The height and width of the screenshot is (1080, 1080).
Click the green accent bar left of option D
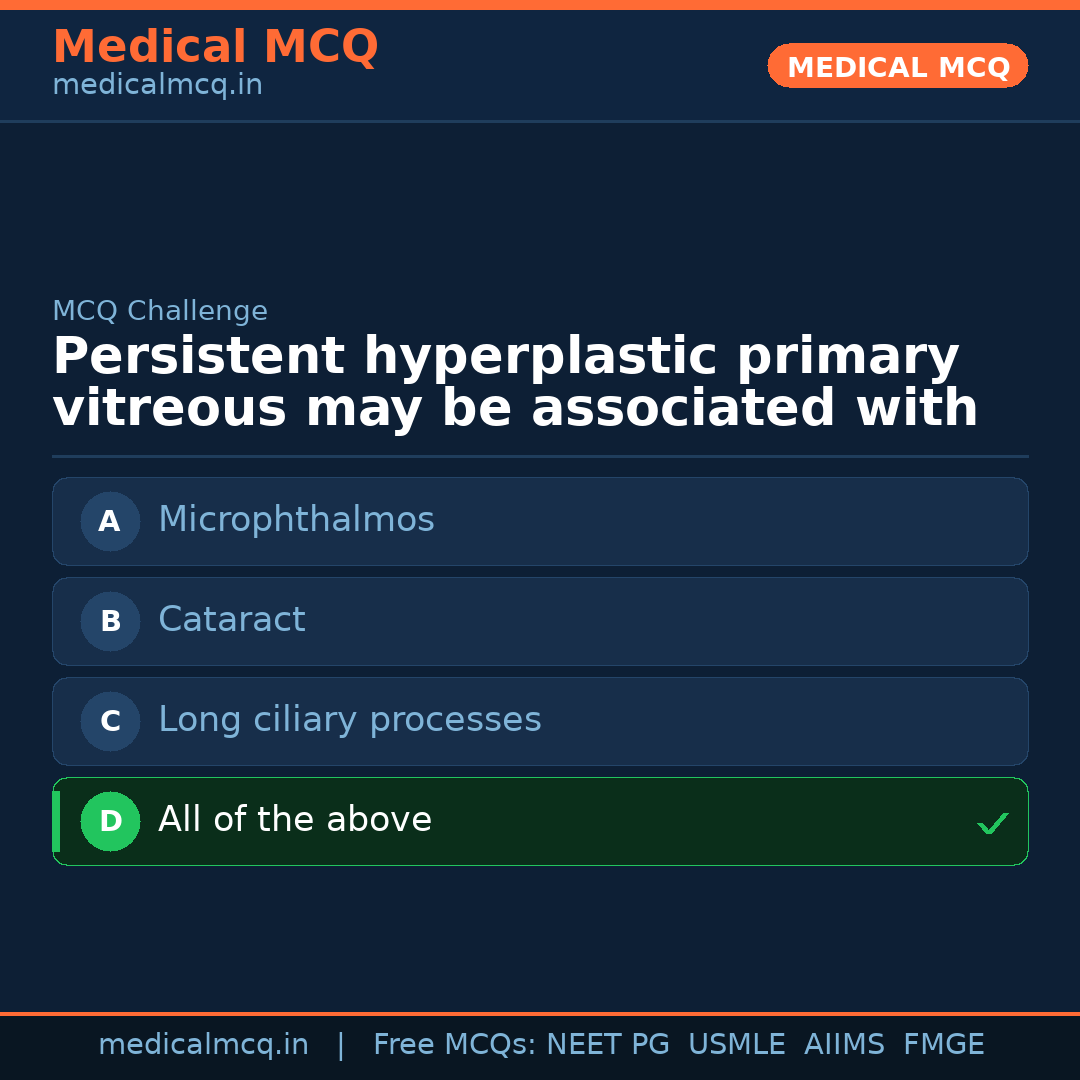point(56,821)
